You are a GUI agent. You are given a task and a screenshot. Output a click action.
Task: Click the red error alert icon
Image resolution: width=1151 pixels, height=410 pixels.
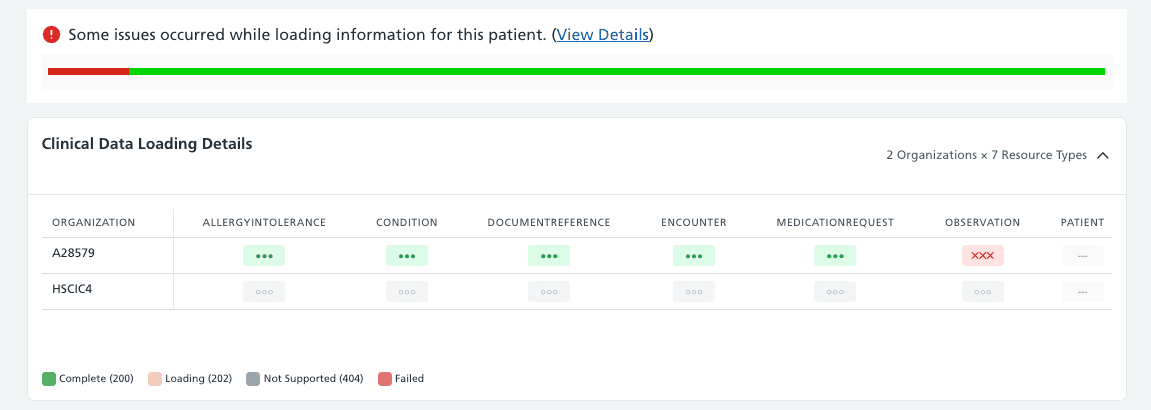pos(51,35)
